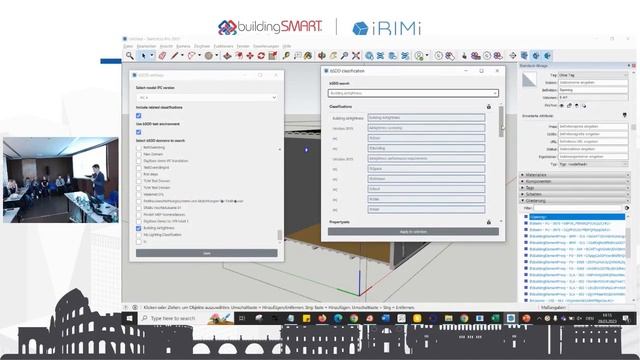Open the Tag dropdown in entity info
640x360 pixels.
593,75
